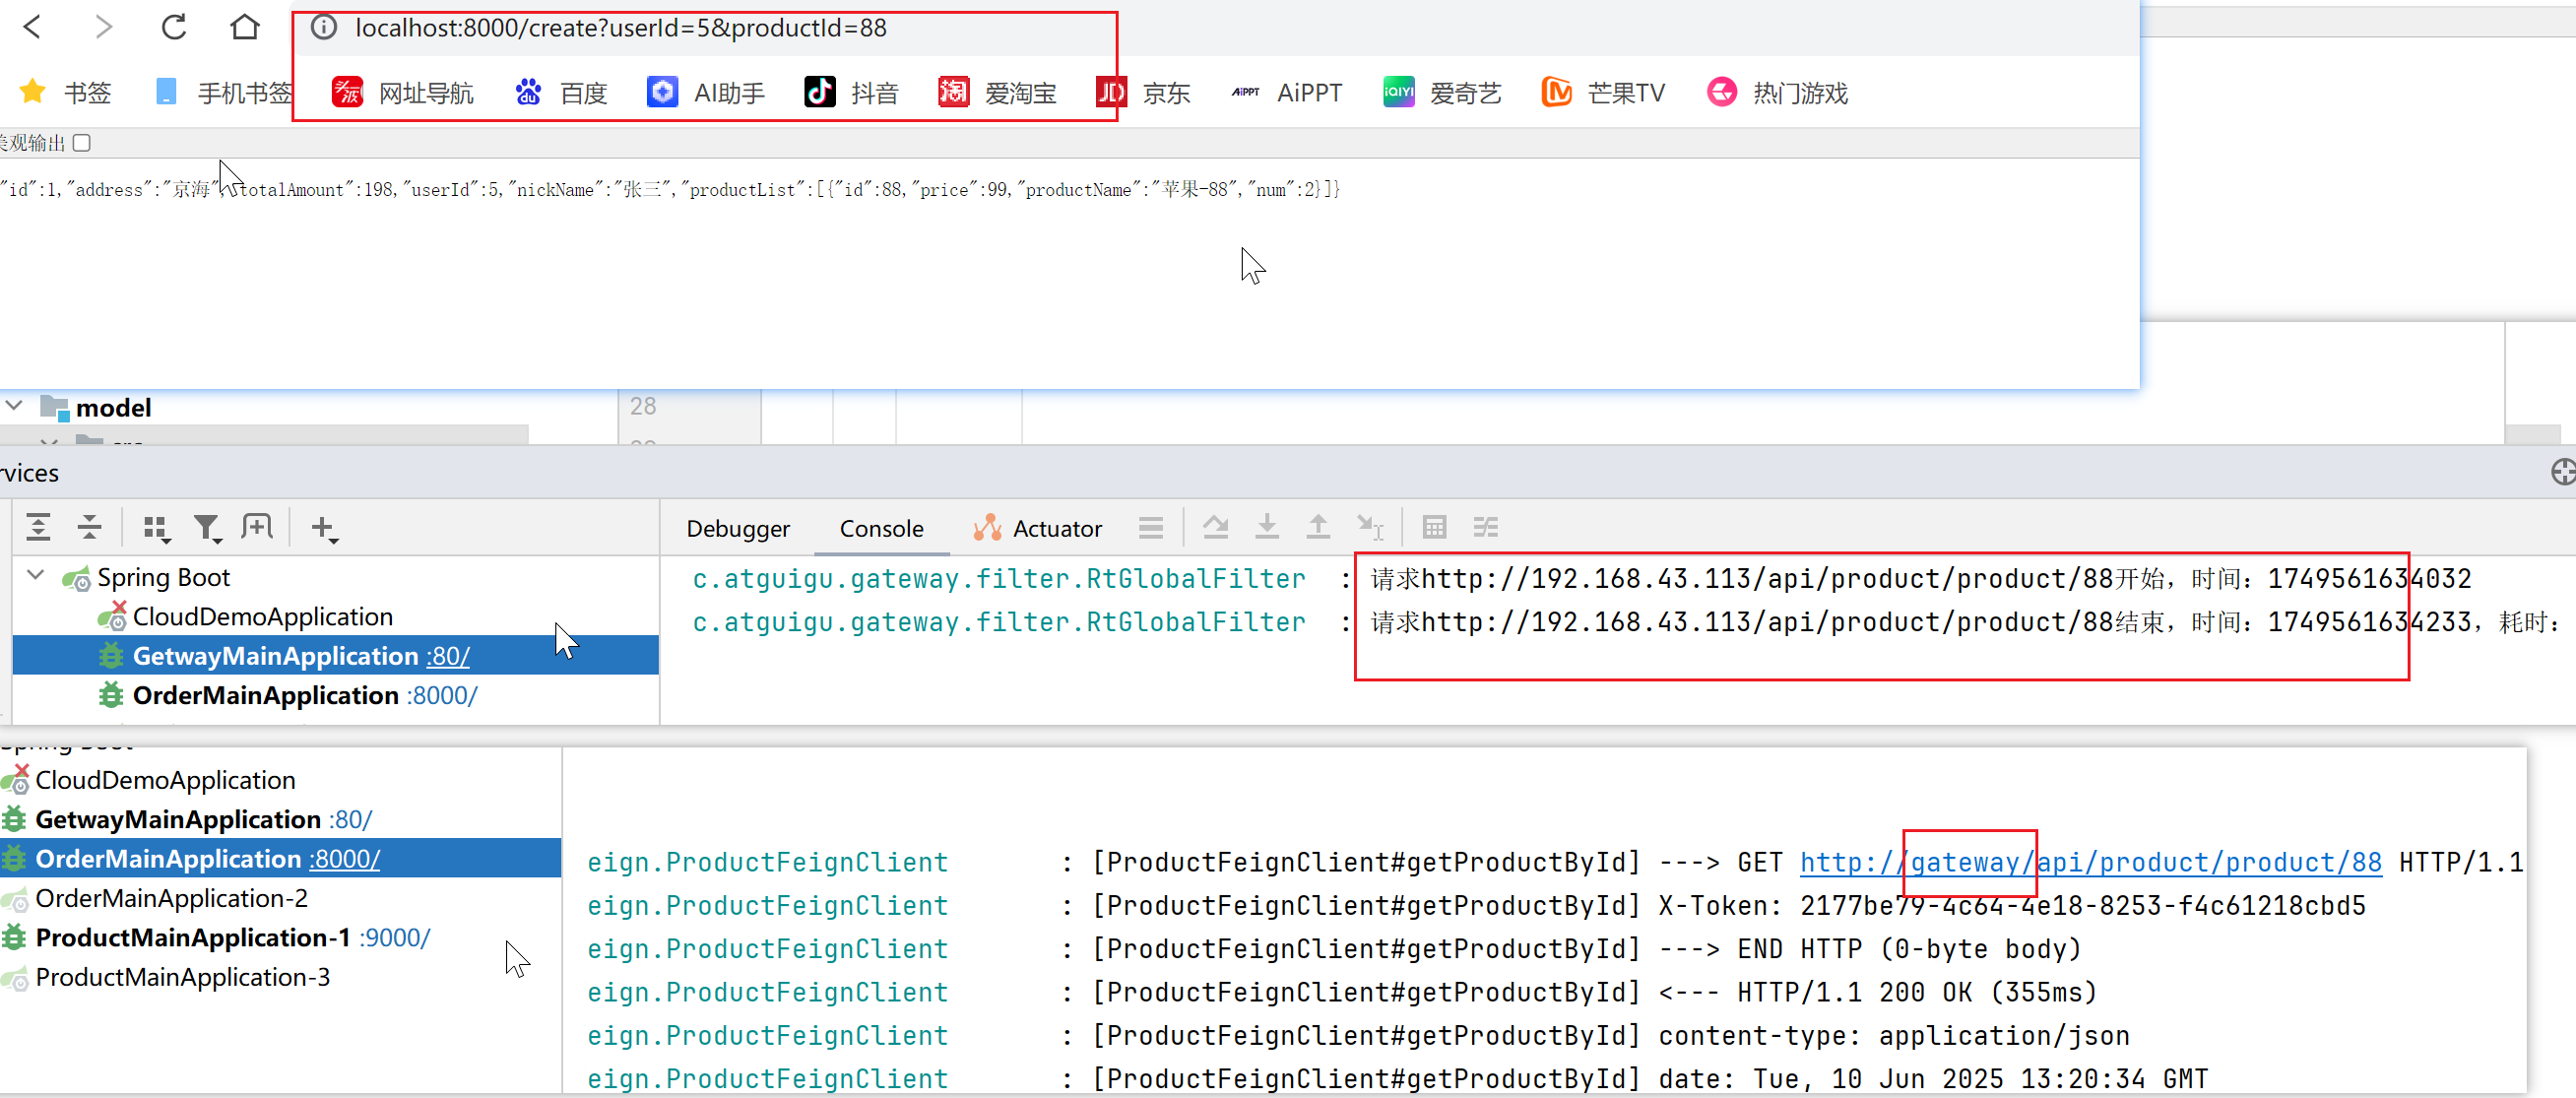
Task: Click the Open in New Tab services icon
Action: [257, 527]
